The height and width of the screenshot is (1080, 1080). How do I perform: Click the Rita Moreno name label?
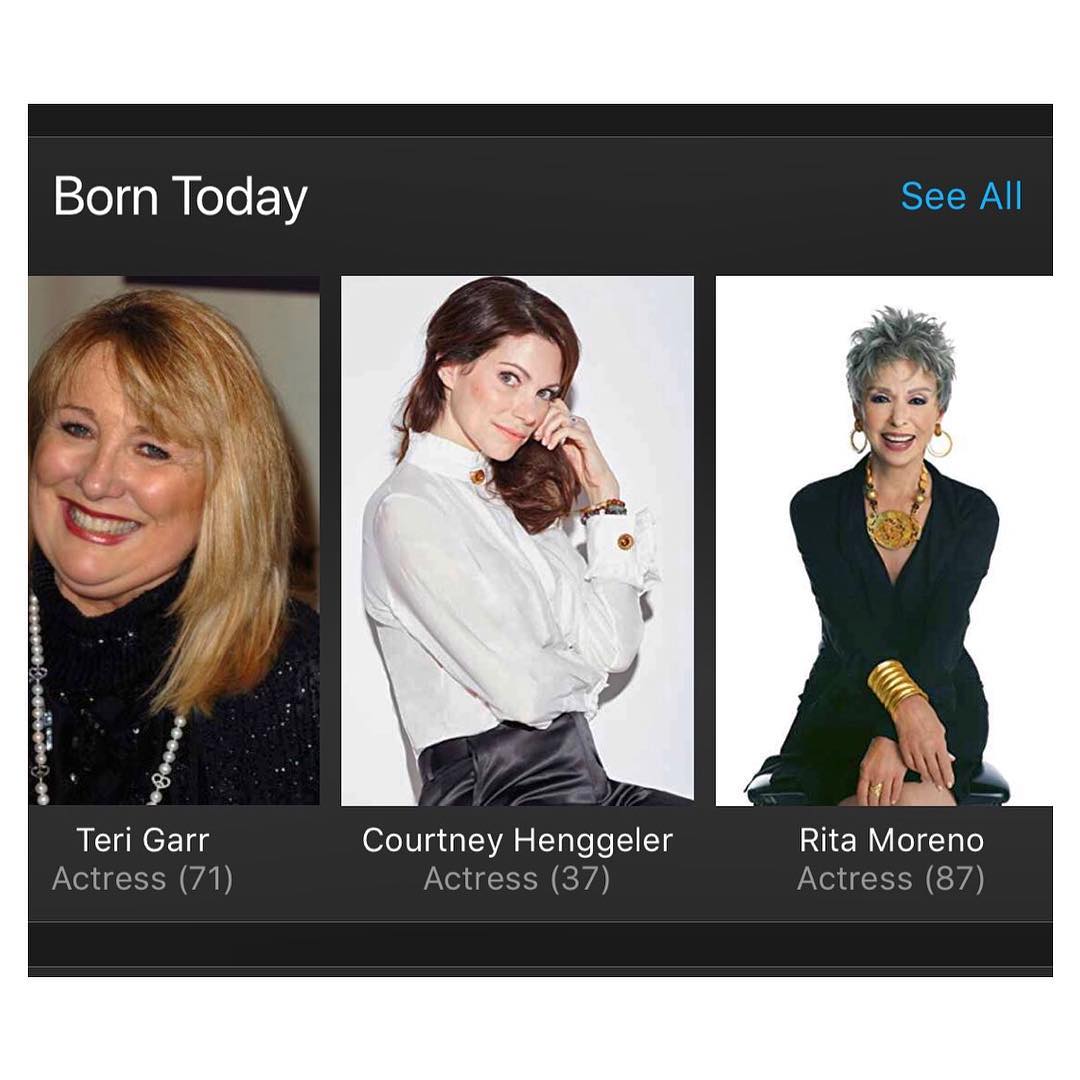(x=891, y=840)
